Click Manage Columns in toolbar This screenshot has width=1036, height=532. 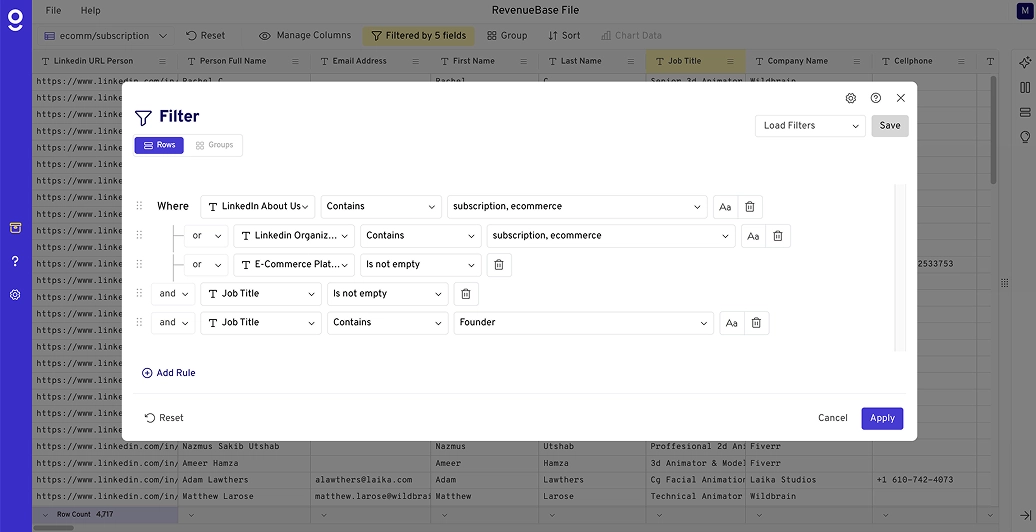point(305,36)
